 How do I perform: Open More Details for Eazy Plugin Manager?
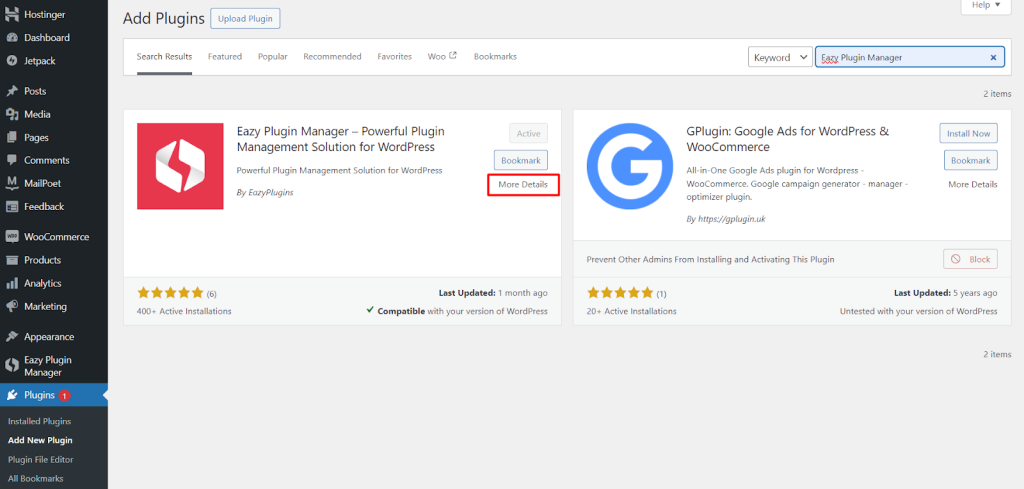tap(523, 185)
